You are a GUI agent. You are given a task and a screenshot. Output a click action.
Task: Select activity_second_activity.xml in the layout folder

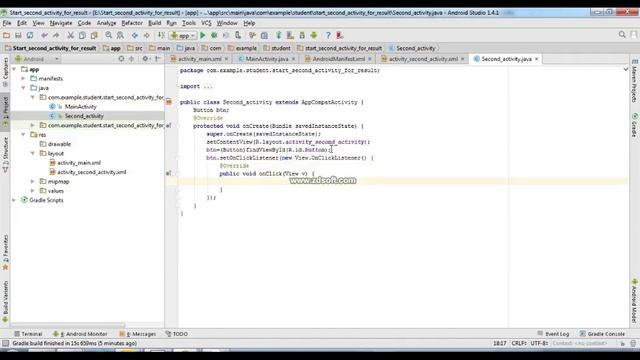point(91,172)
